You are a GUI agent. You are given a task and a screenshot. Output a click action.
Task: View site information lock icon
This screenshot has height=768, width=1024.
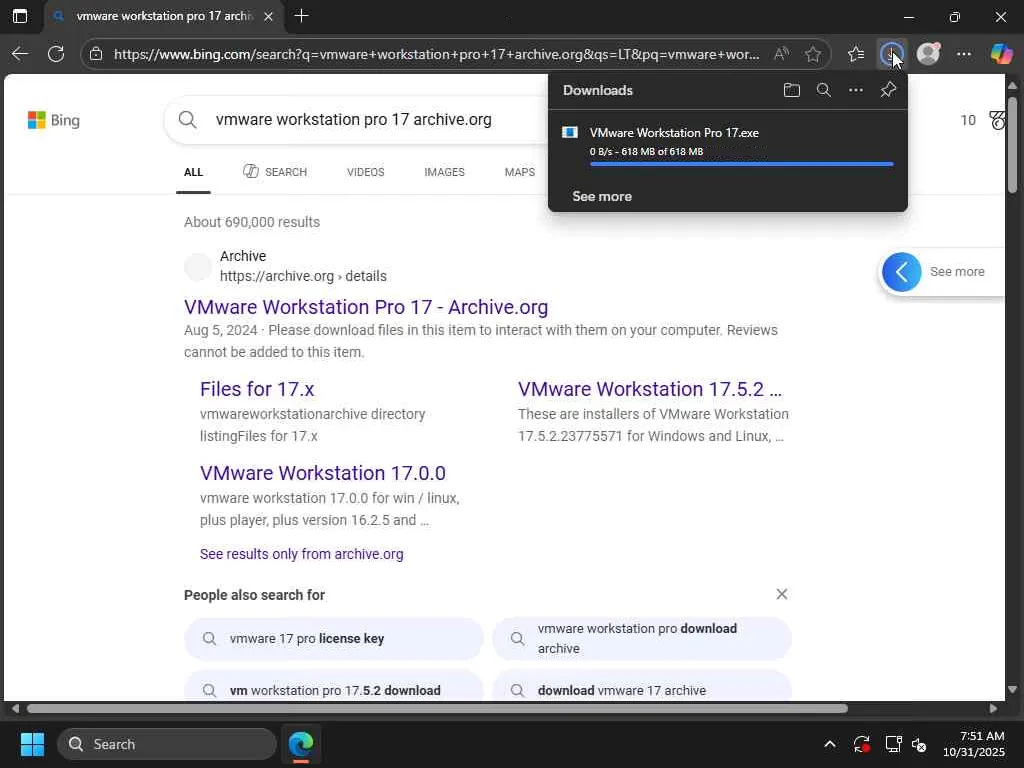click(x=96, y=54)
